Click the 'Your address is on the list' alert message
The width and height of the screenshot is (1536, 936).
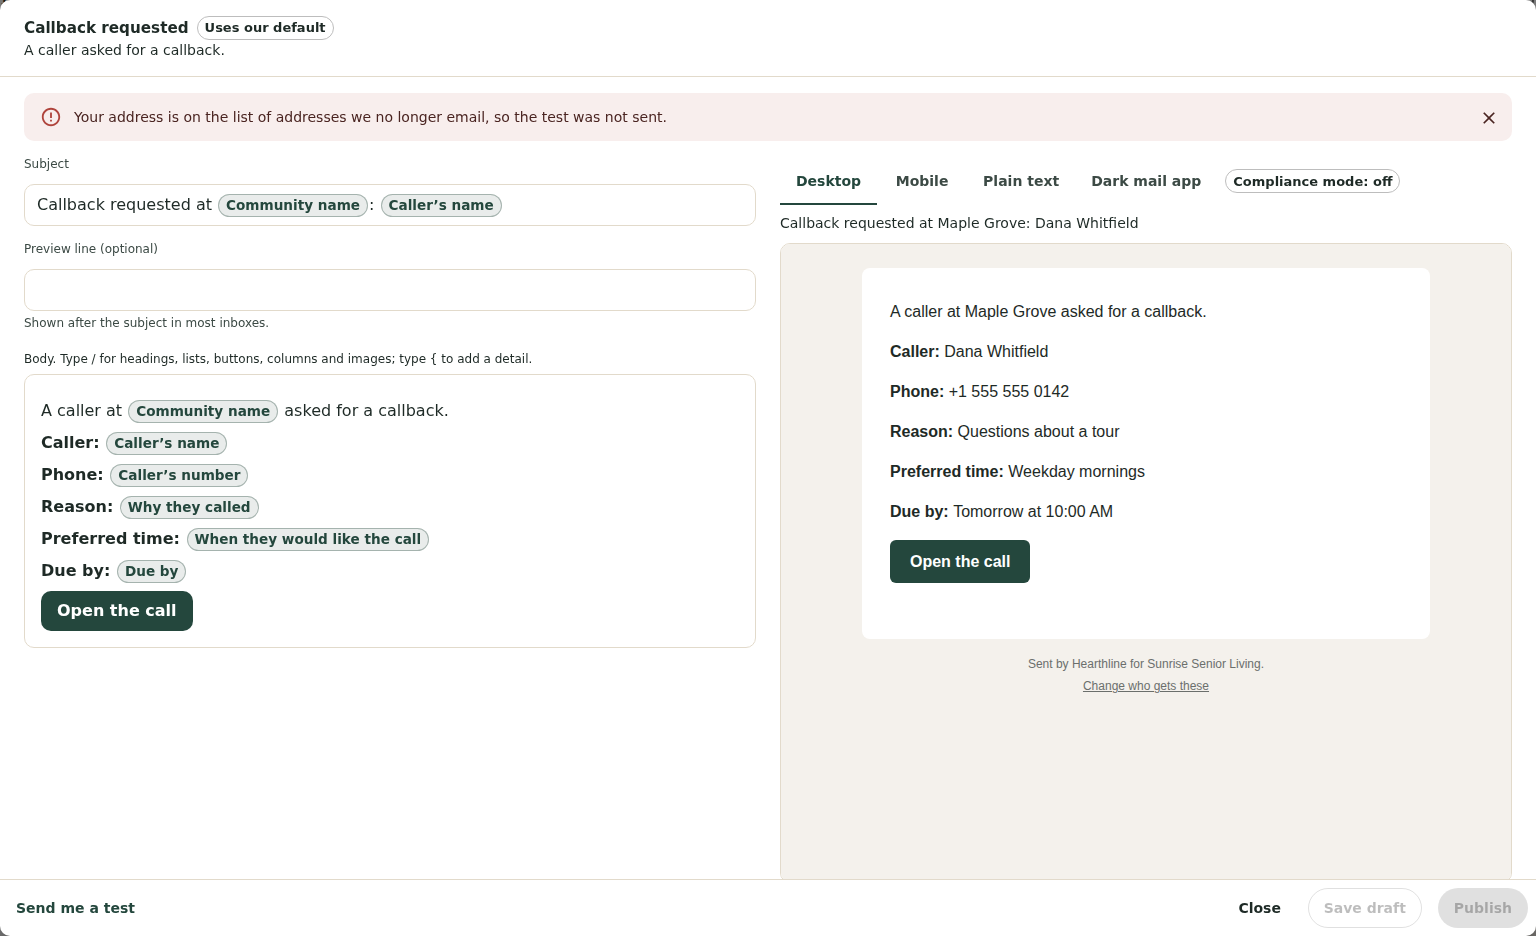(x=370, y=117)
